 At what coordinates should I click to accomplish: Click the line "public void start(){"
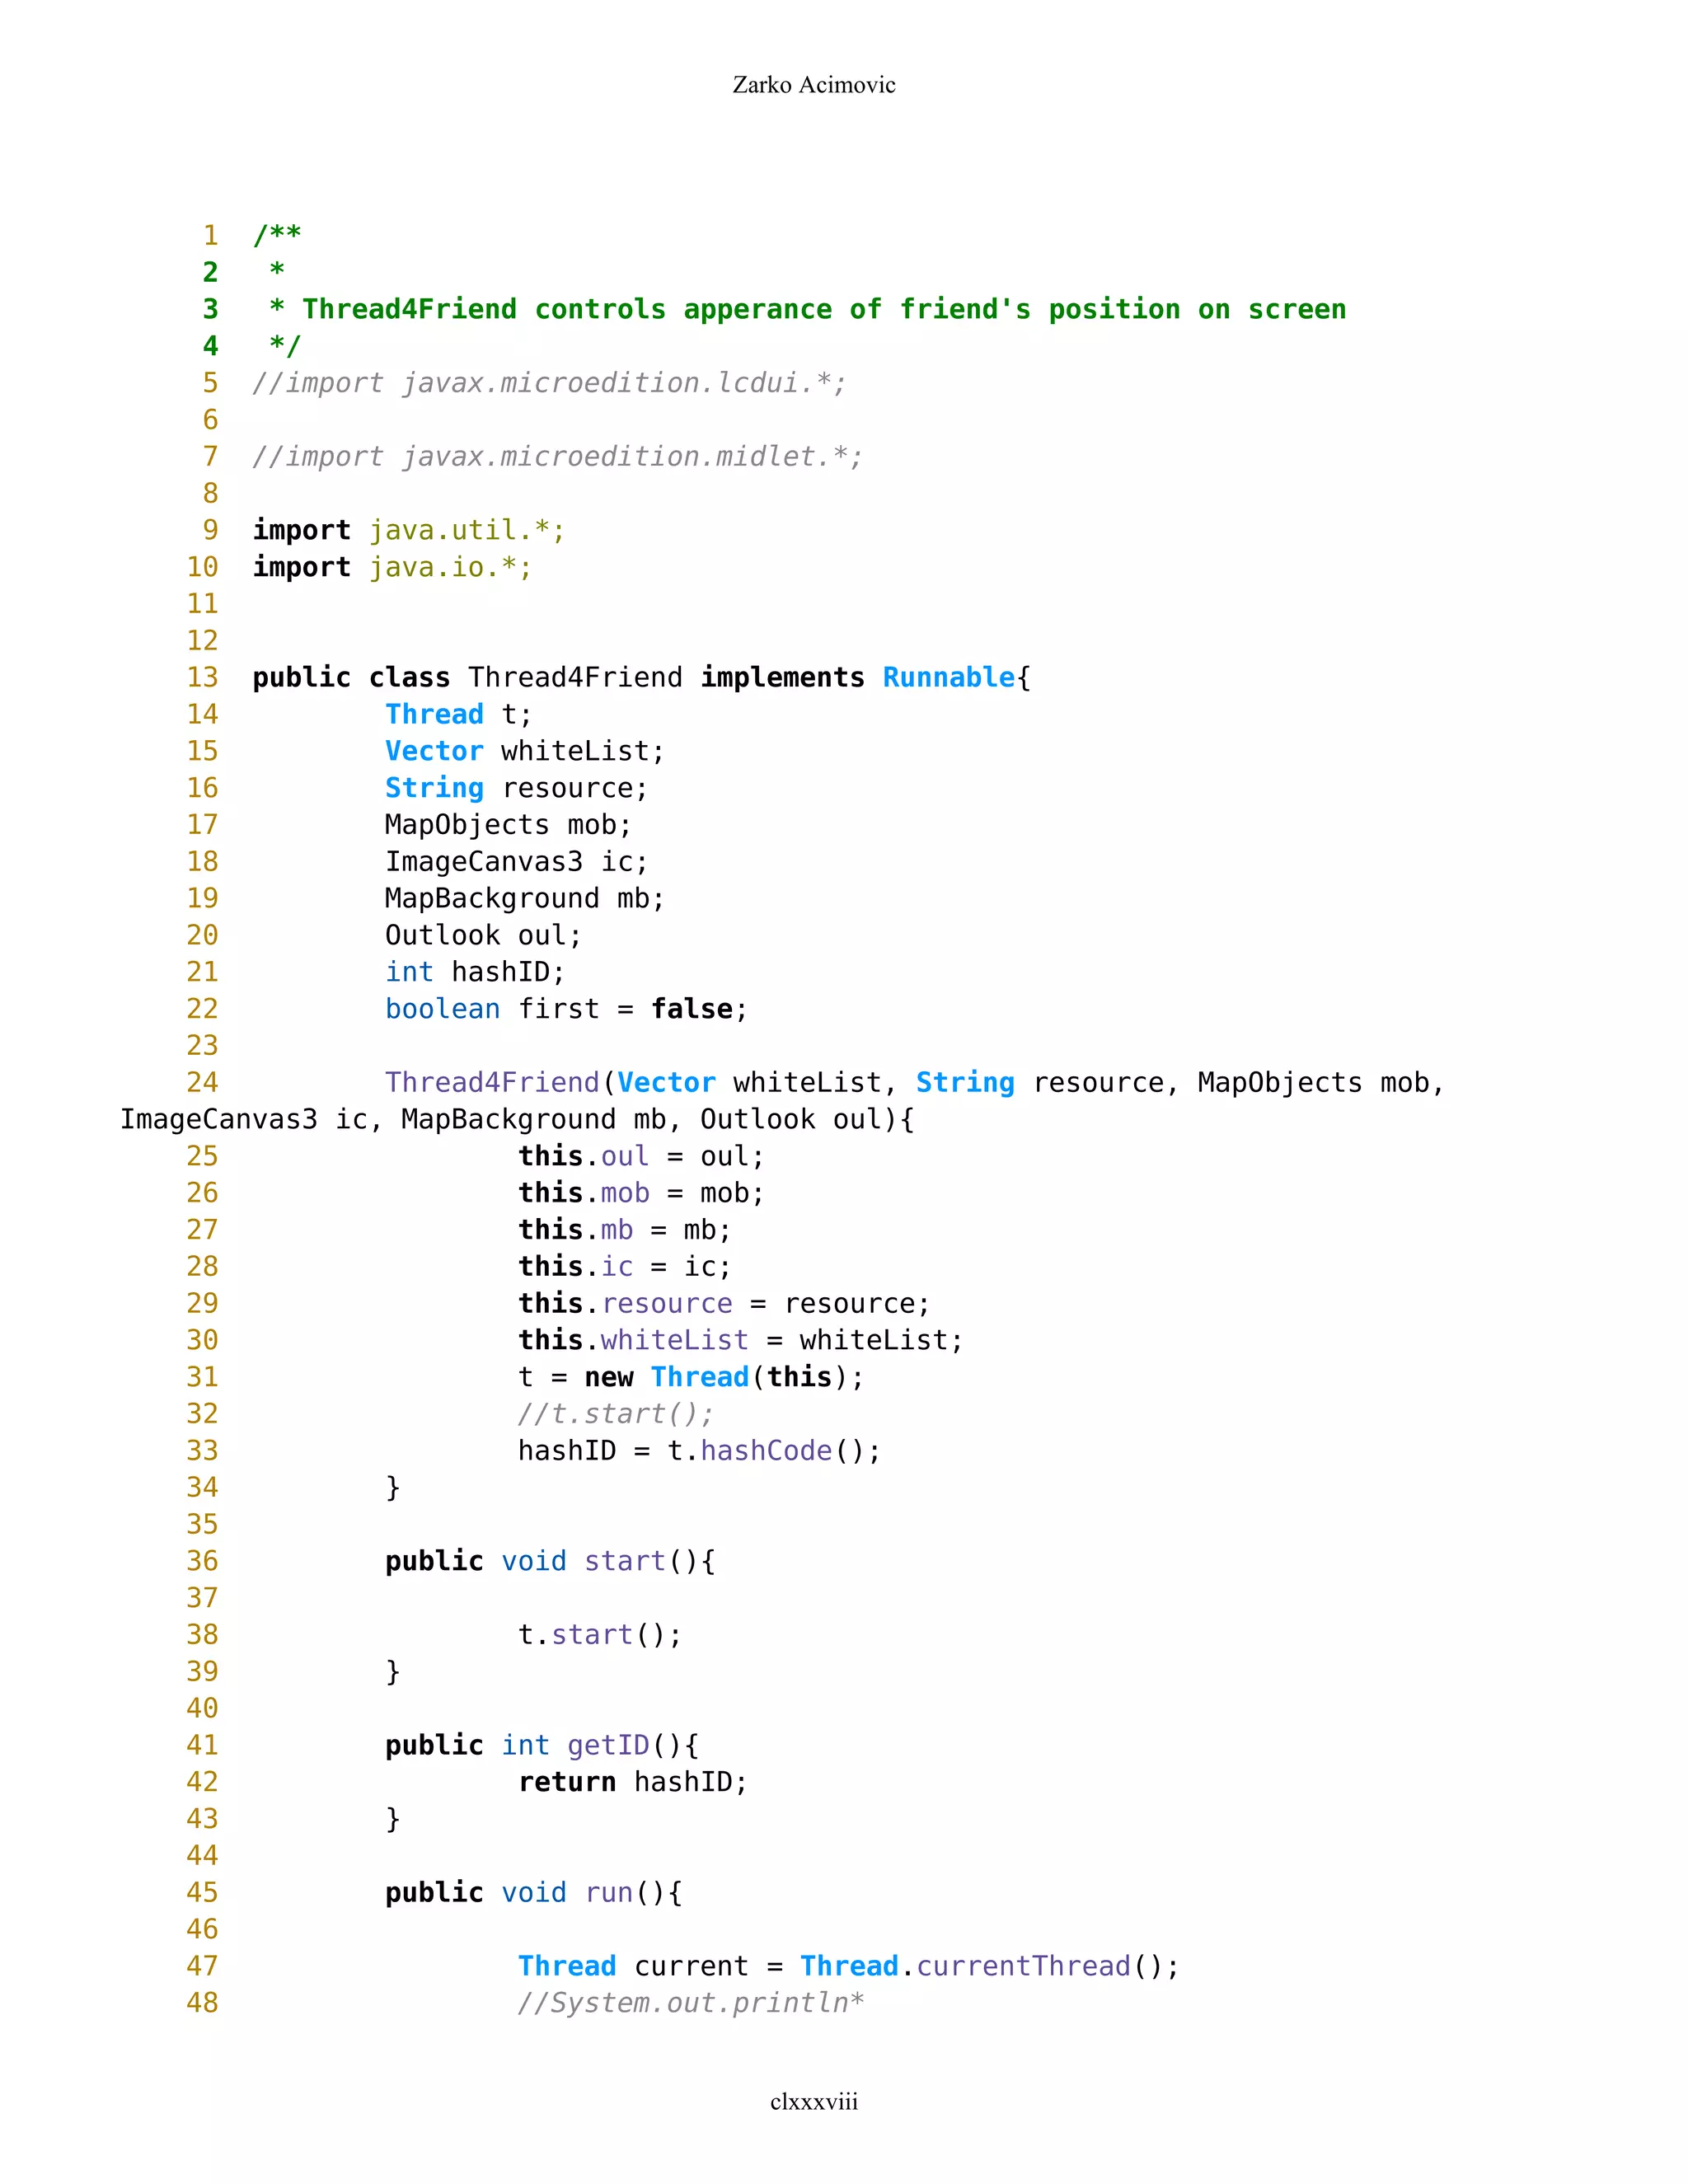pos(551,1561)
